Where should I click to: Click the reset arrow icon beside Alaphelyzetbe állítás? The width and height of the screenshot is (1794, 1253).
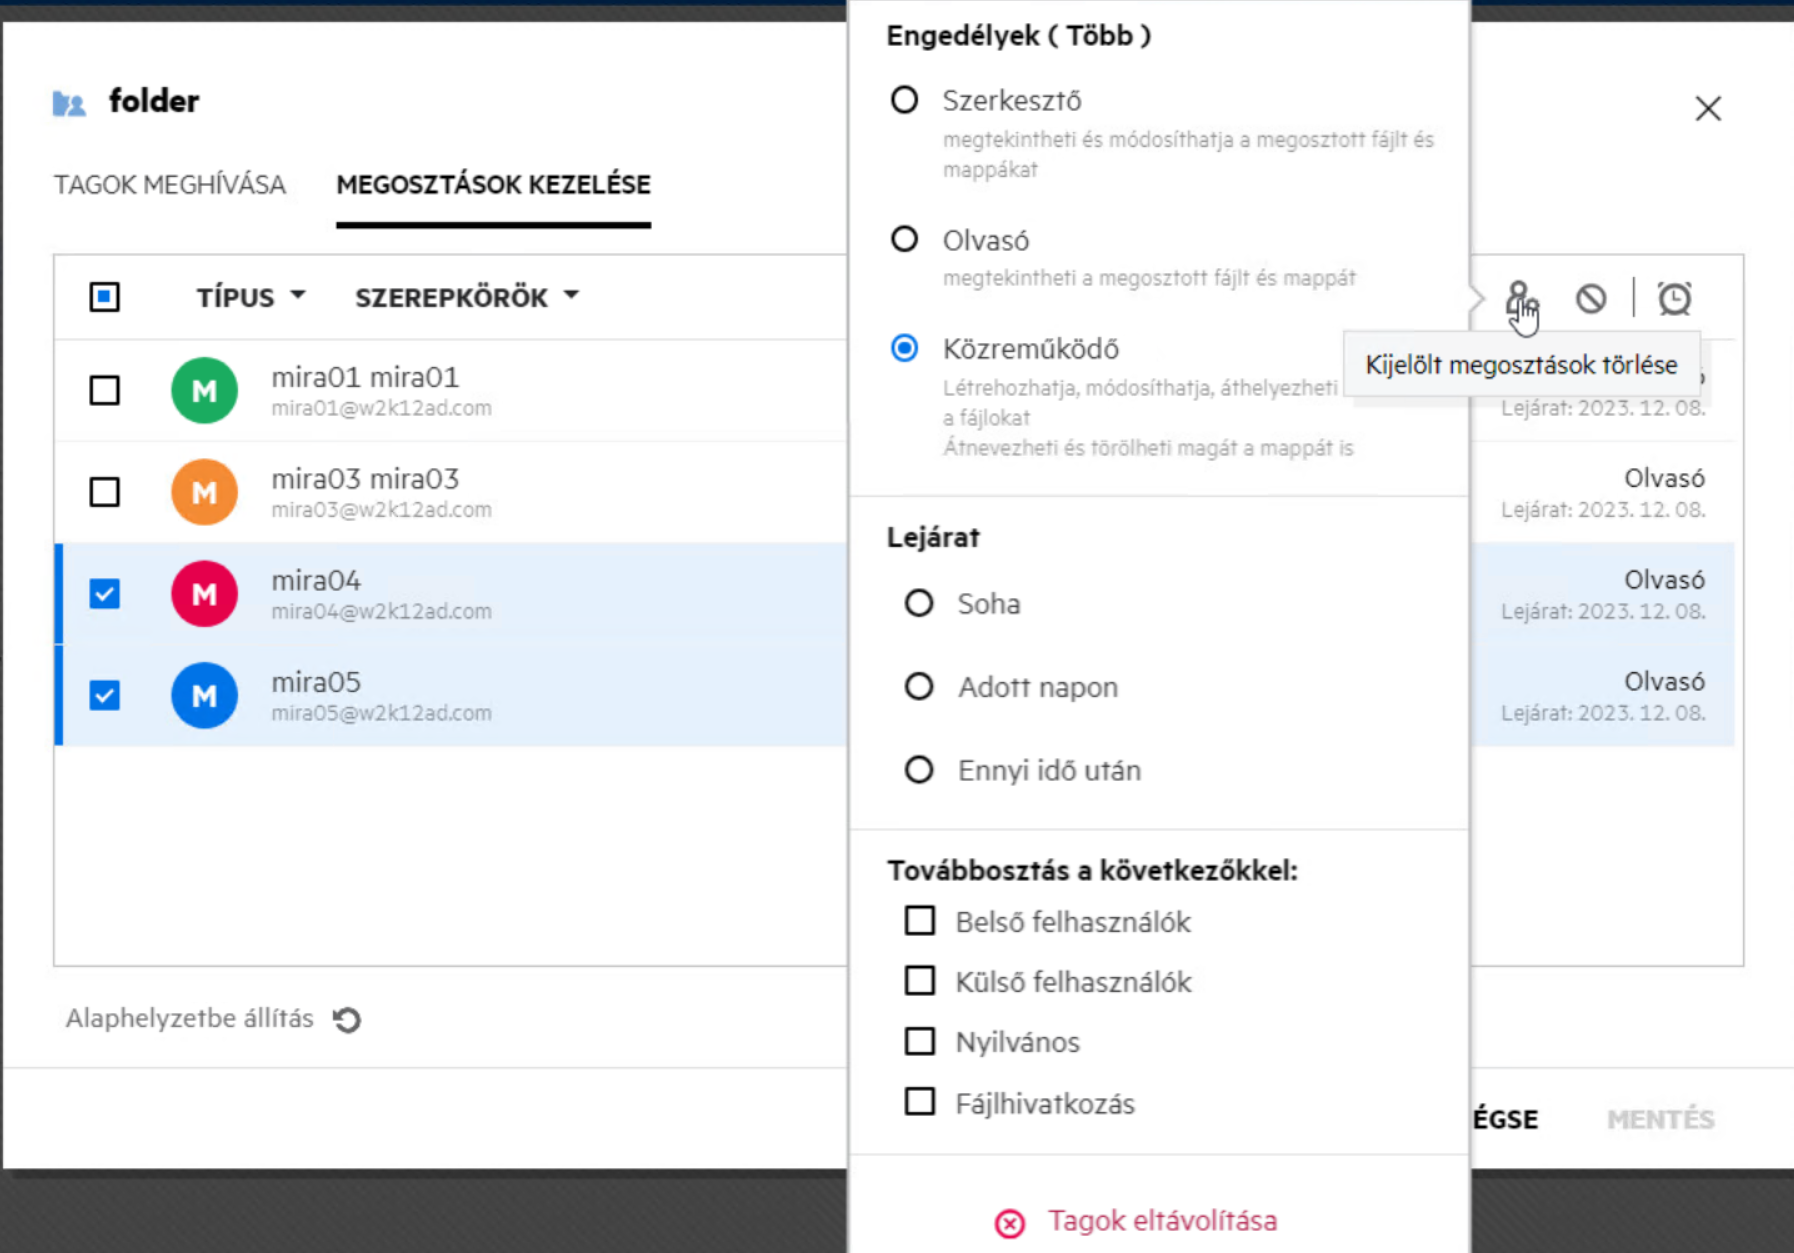coord(347,1019)
